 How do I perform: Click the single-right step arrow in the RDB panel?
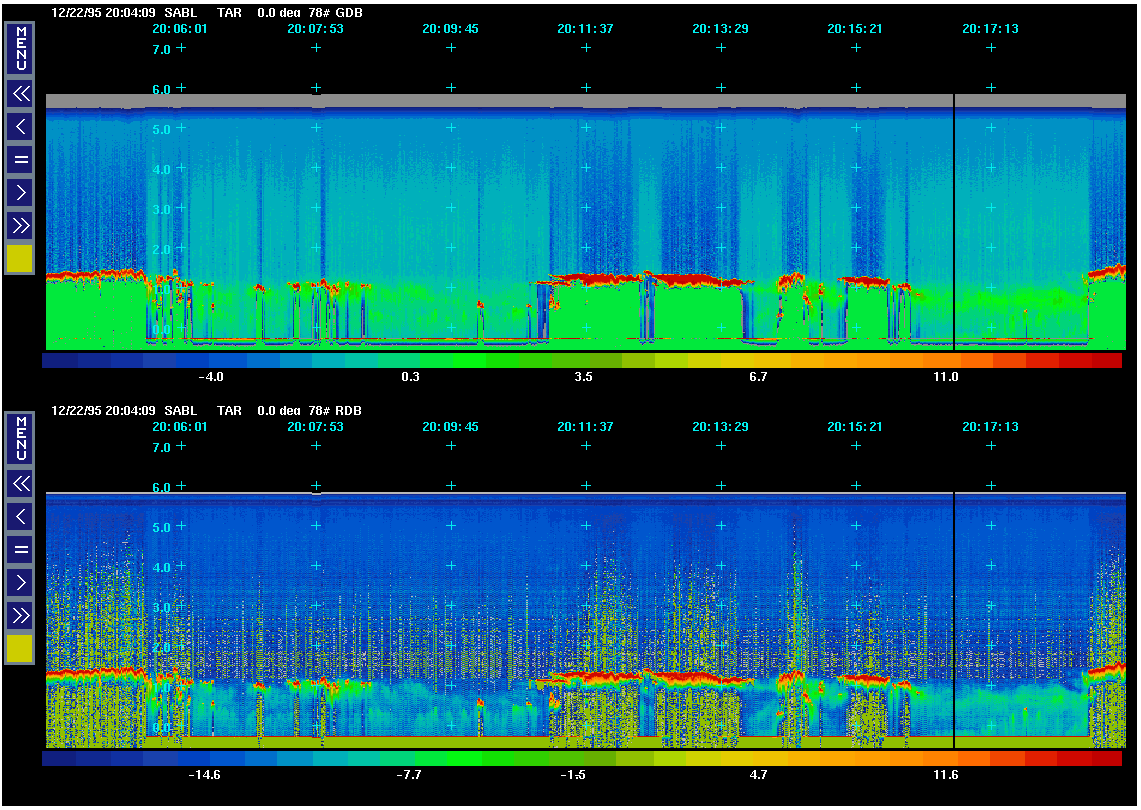(20, 582)
